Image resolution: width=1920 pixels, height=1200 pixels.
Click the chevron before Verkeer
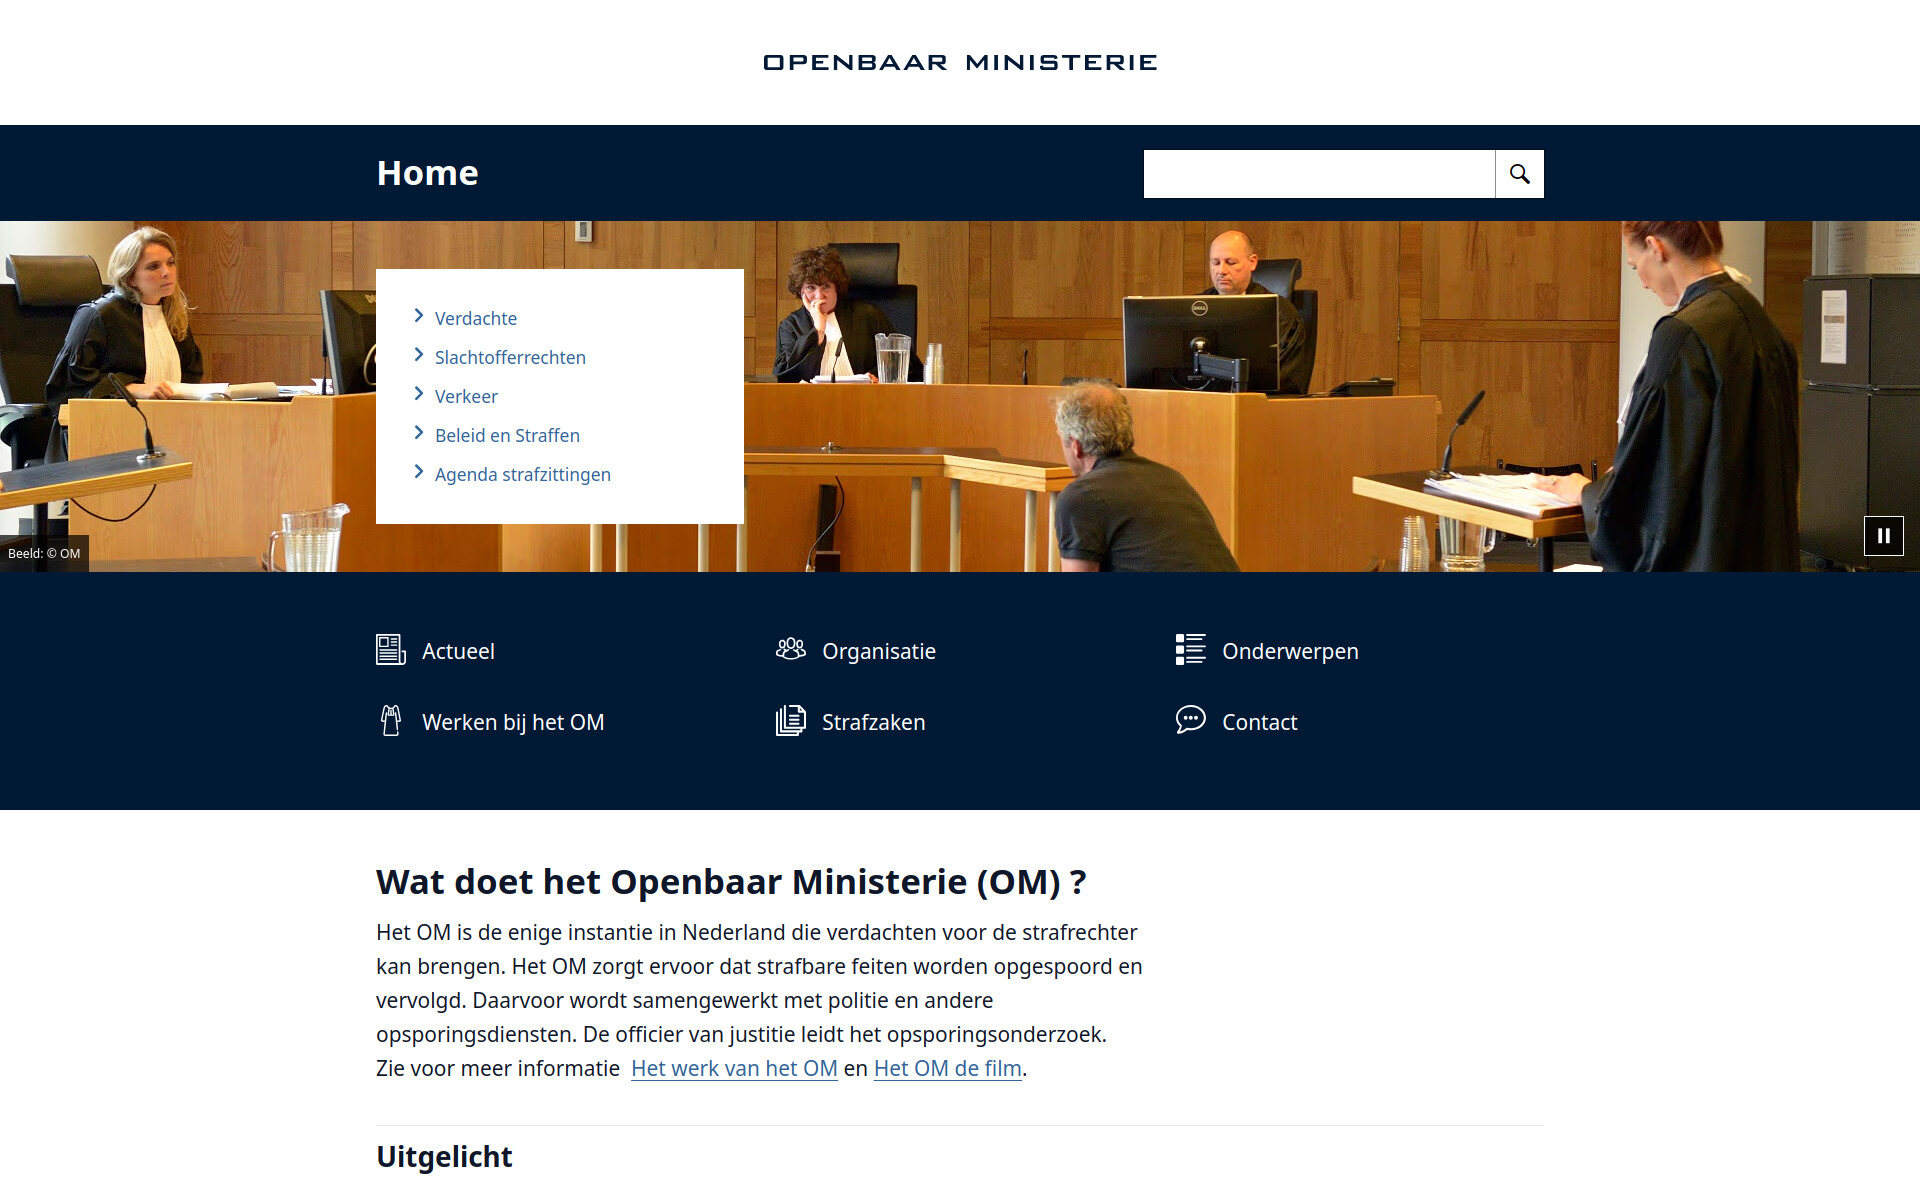click(419, 394)
